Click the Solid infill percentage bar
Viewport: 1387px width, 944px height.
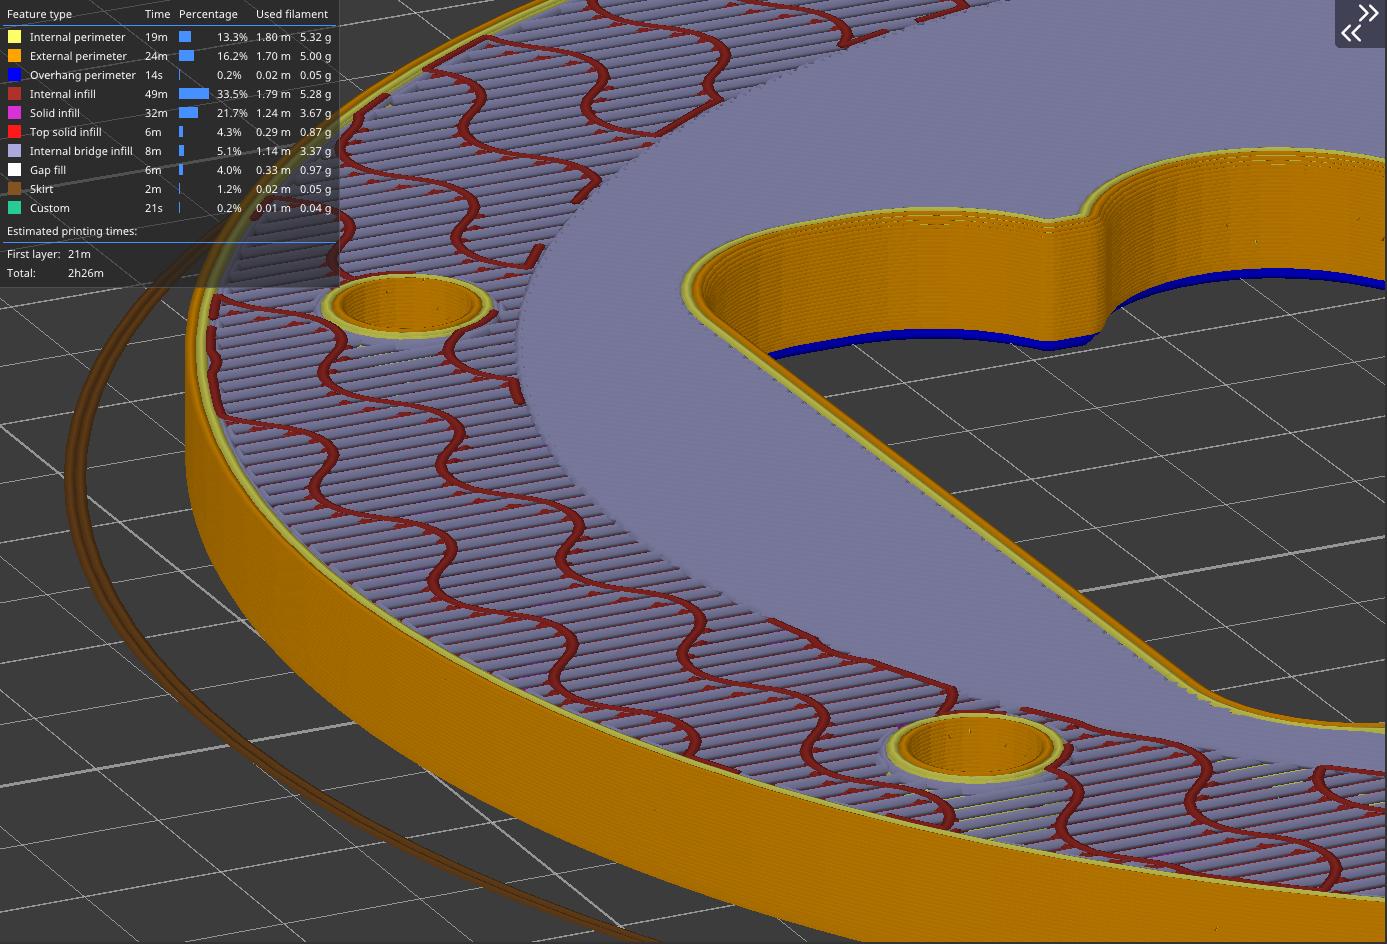pyautogui.click(x=189, y=113)
